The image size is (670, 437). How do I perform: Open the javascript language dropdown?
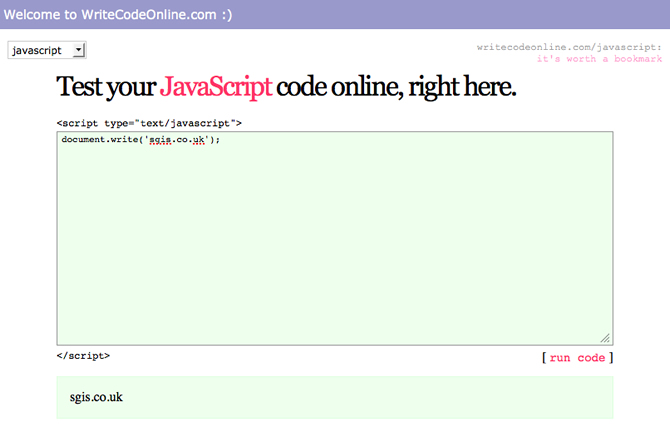(47, 50)
